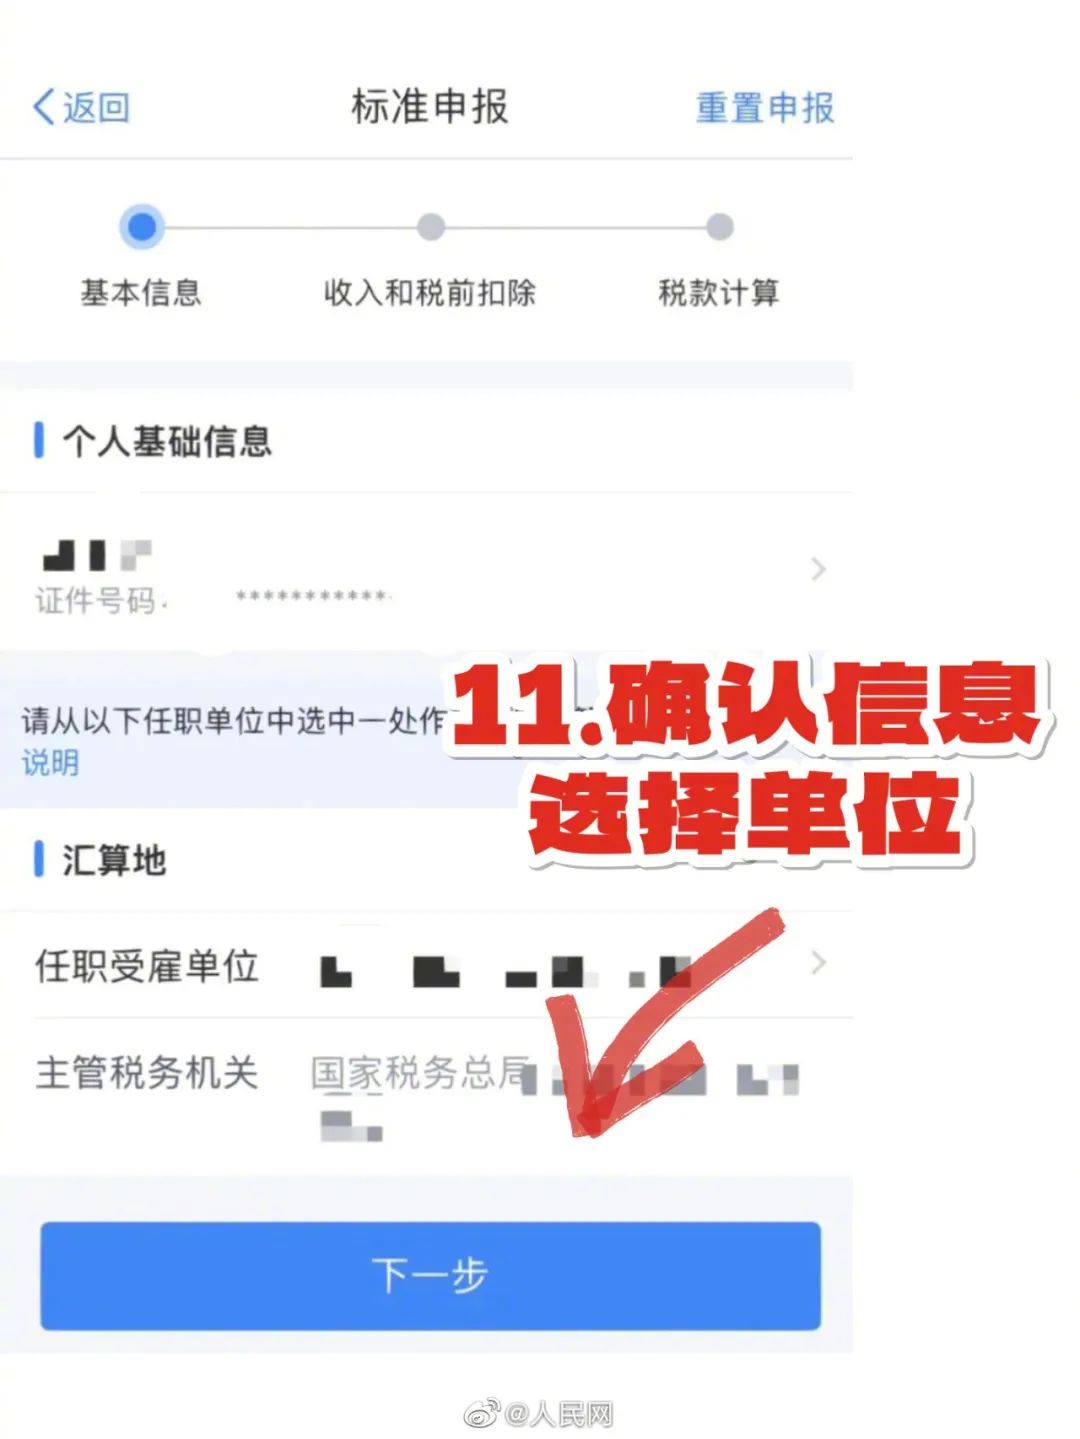The width and height of the screenshot is (1080, 1439).
Task: Expand personal info row chevron
Action: tap(818, 569)
